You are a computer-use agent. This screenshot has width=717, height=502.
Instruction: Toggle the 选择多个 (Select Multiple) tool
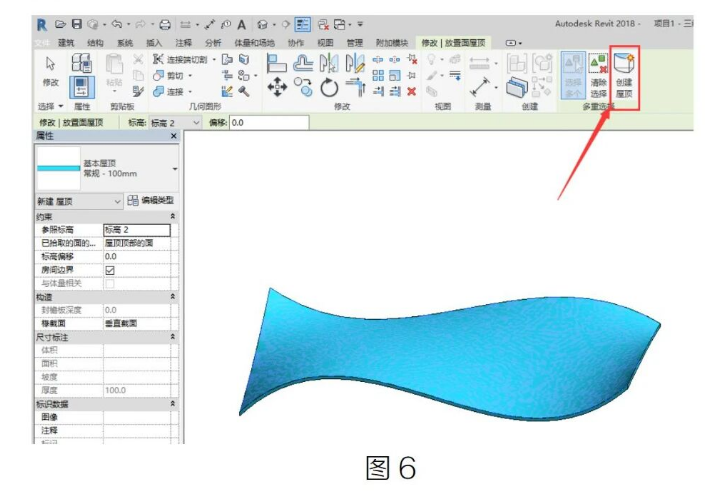coord(573,76)
